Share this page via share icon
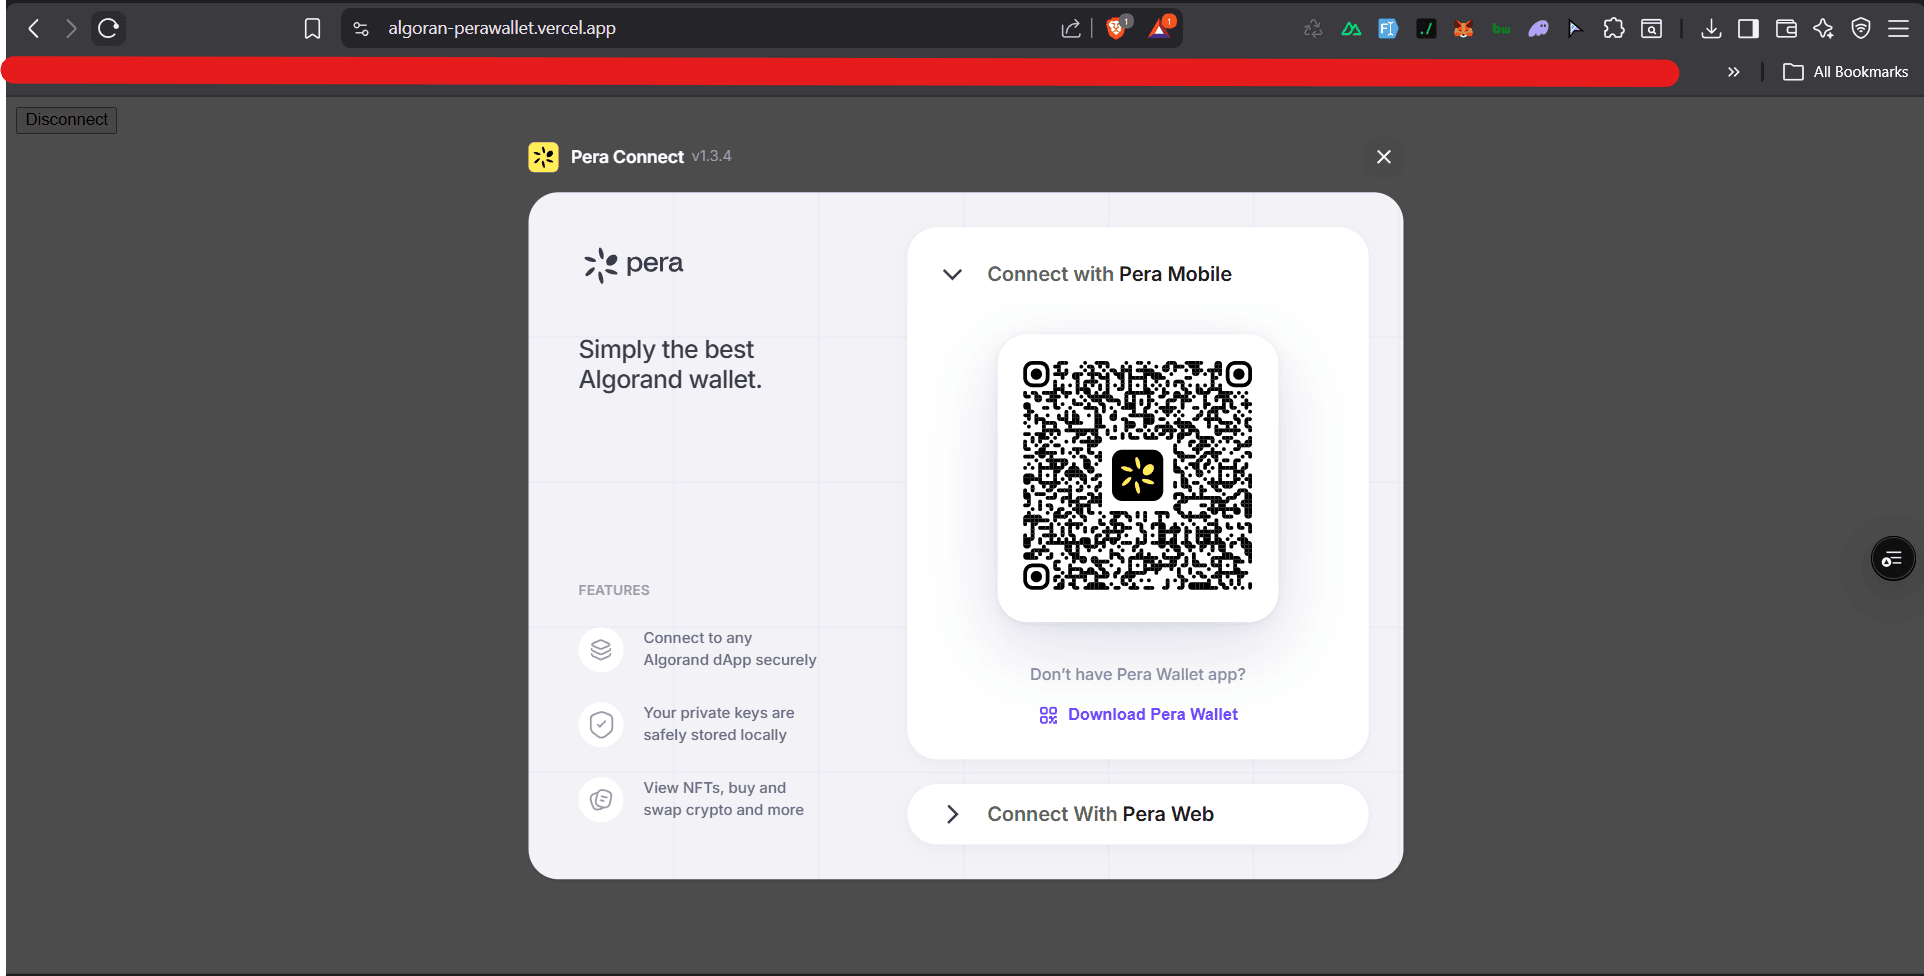Screen dimensions: 1924x976 point(1071,29)
